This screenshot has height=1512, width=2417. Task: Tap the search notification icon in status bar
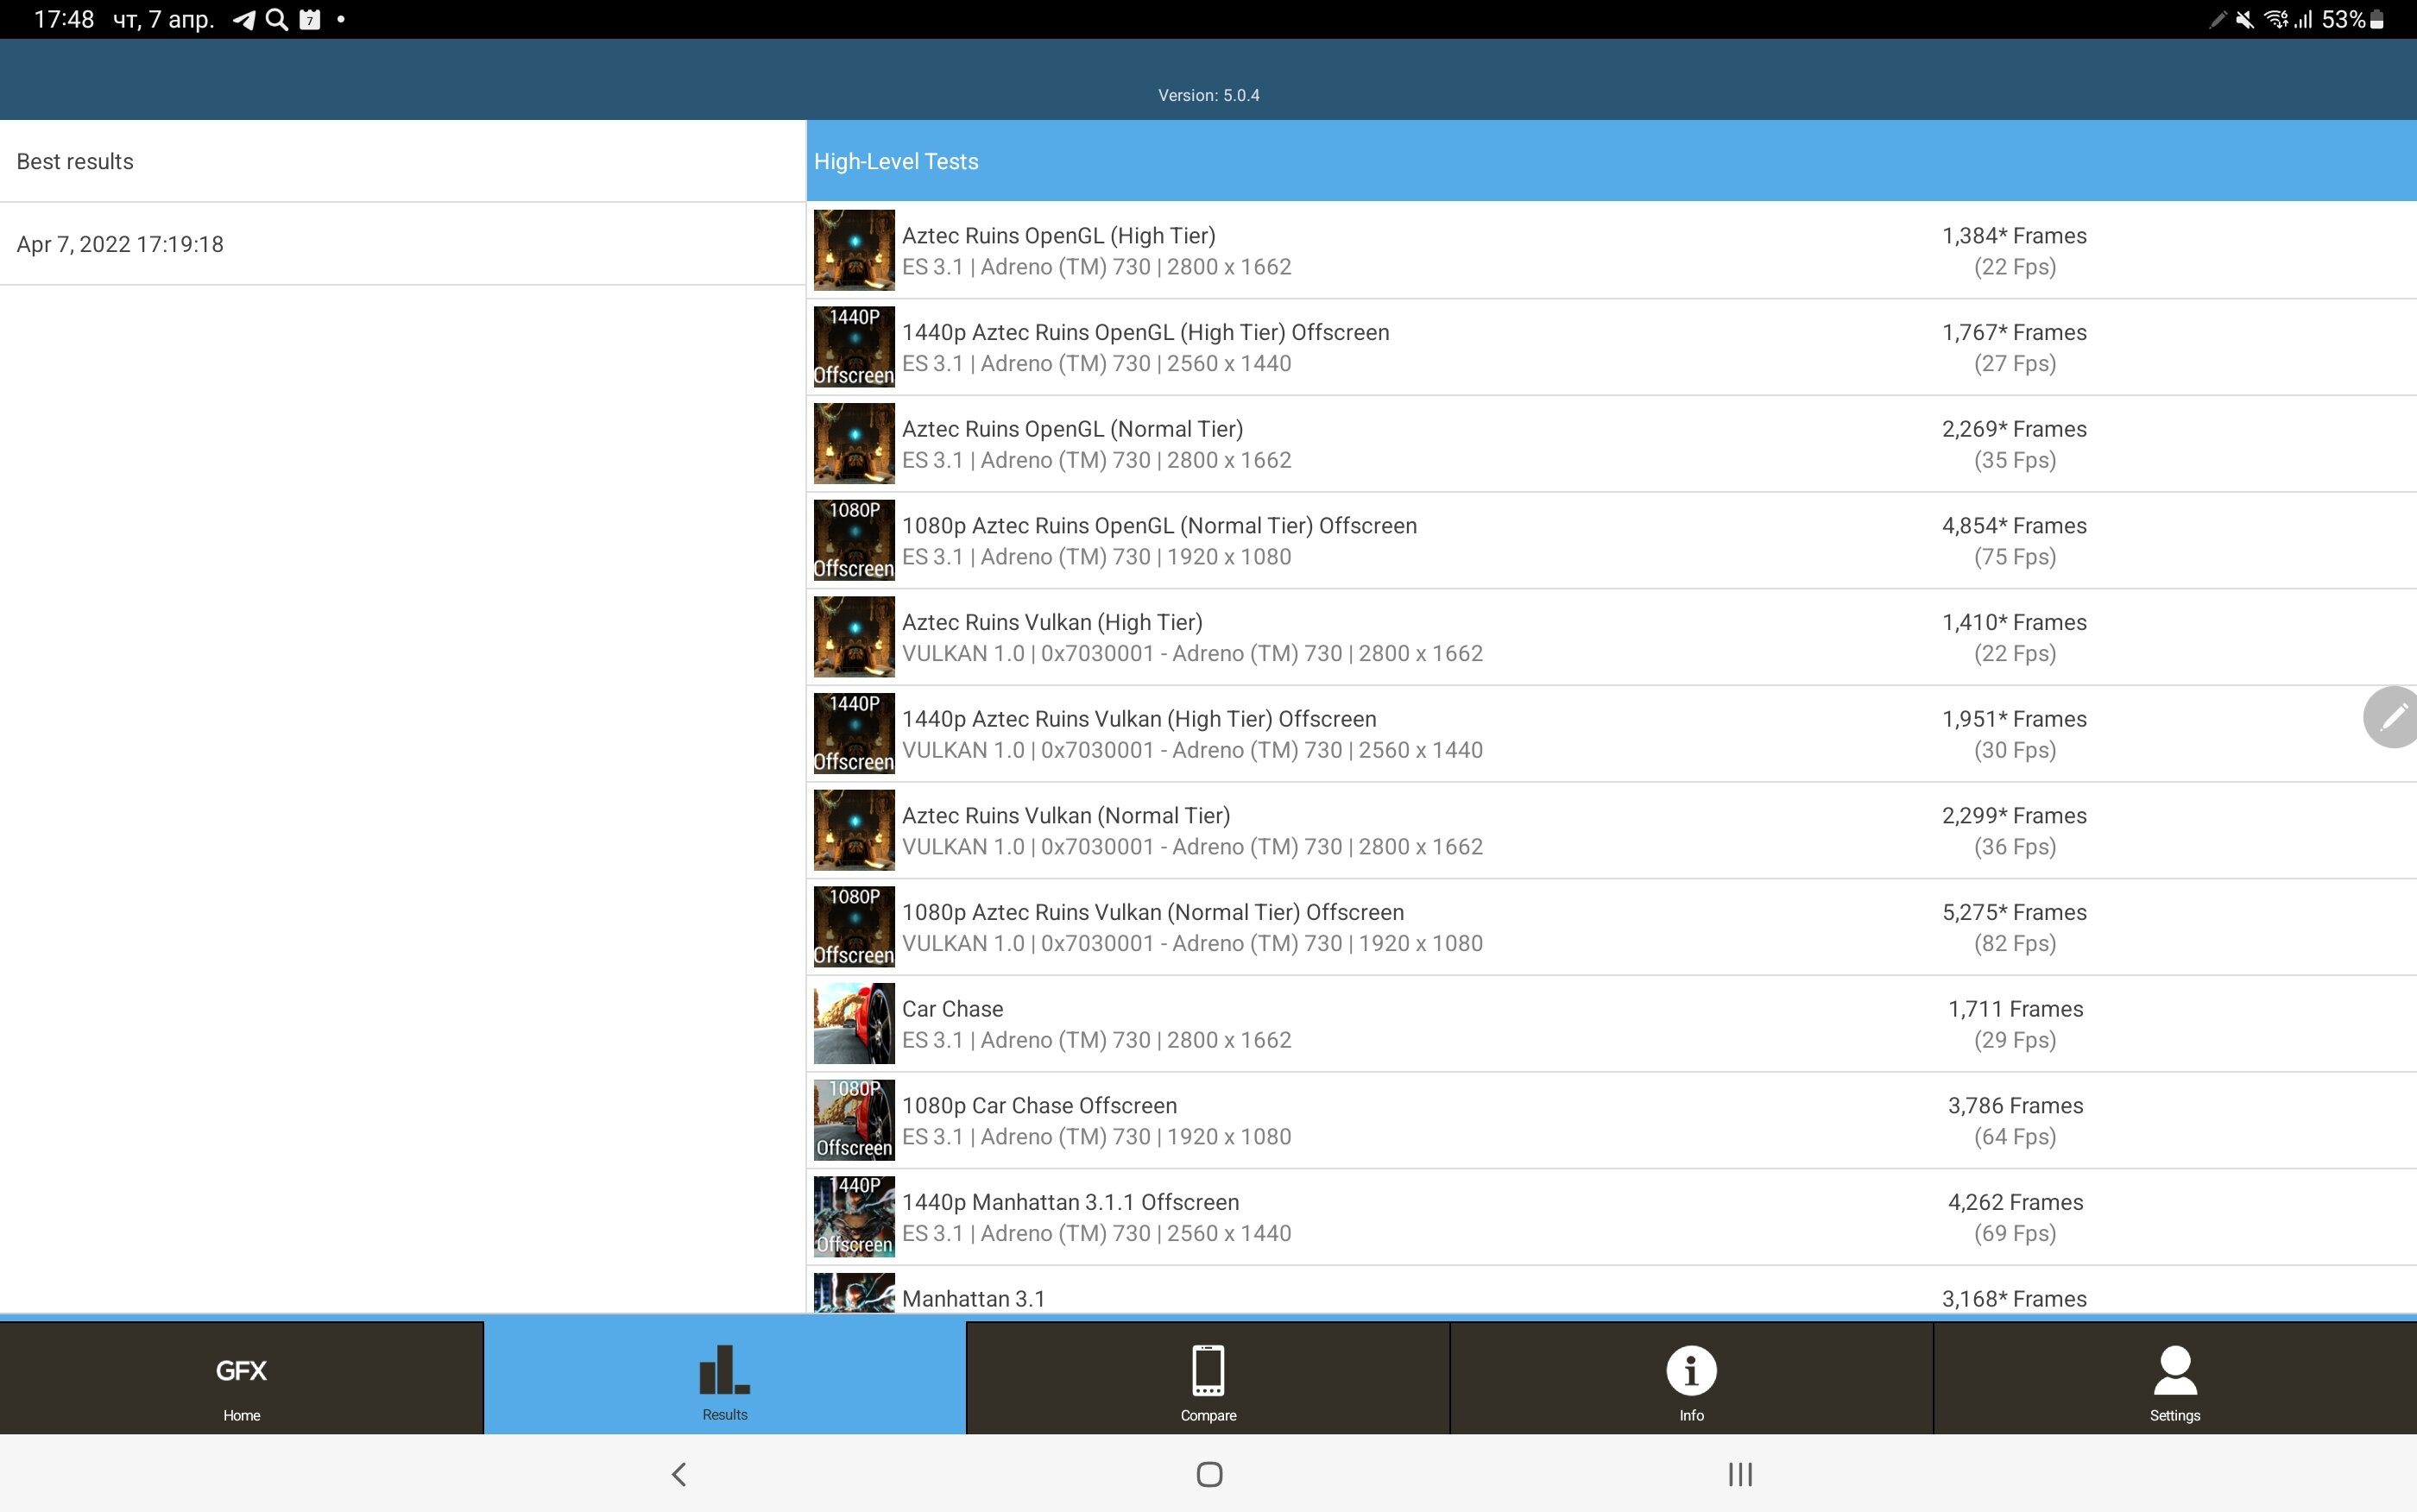pos(277,20)
